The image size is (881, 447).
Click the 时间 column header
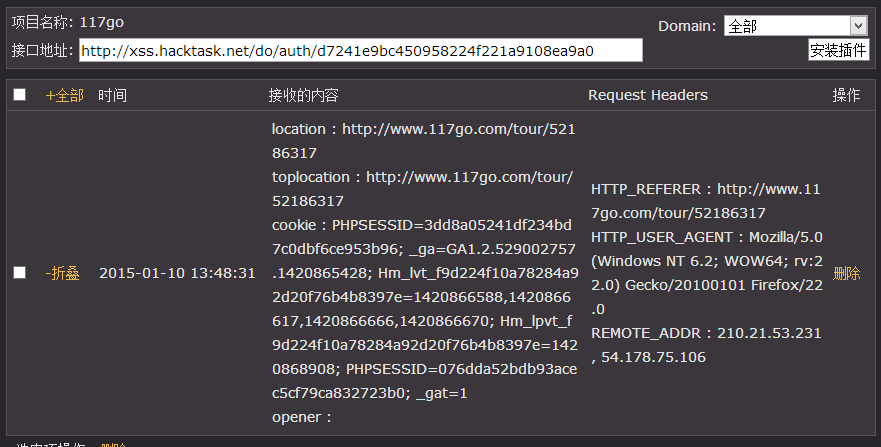pos(112,95)
